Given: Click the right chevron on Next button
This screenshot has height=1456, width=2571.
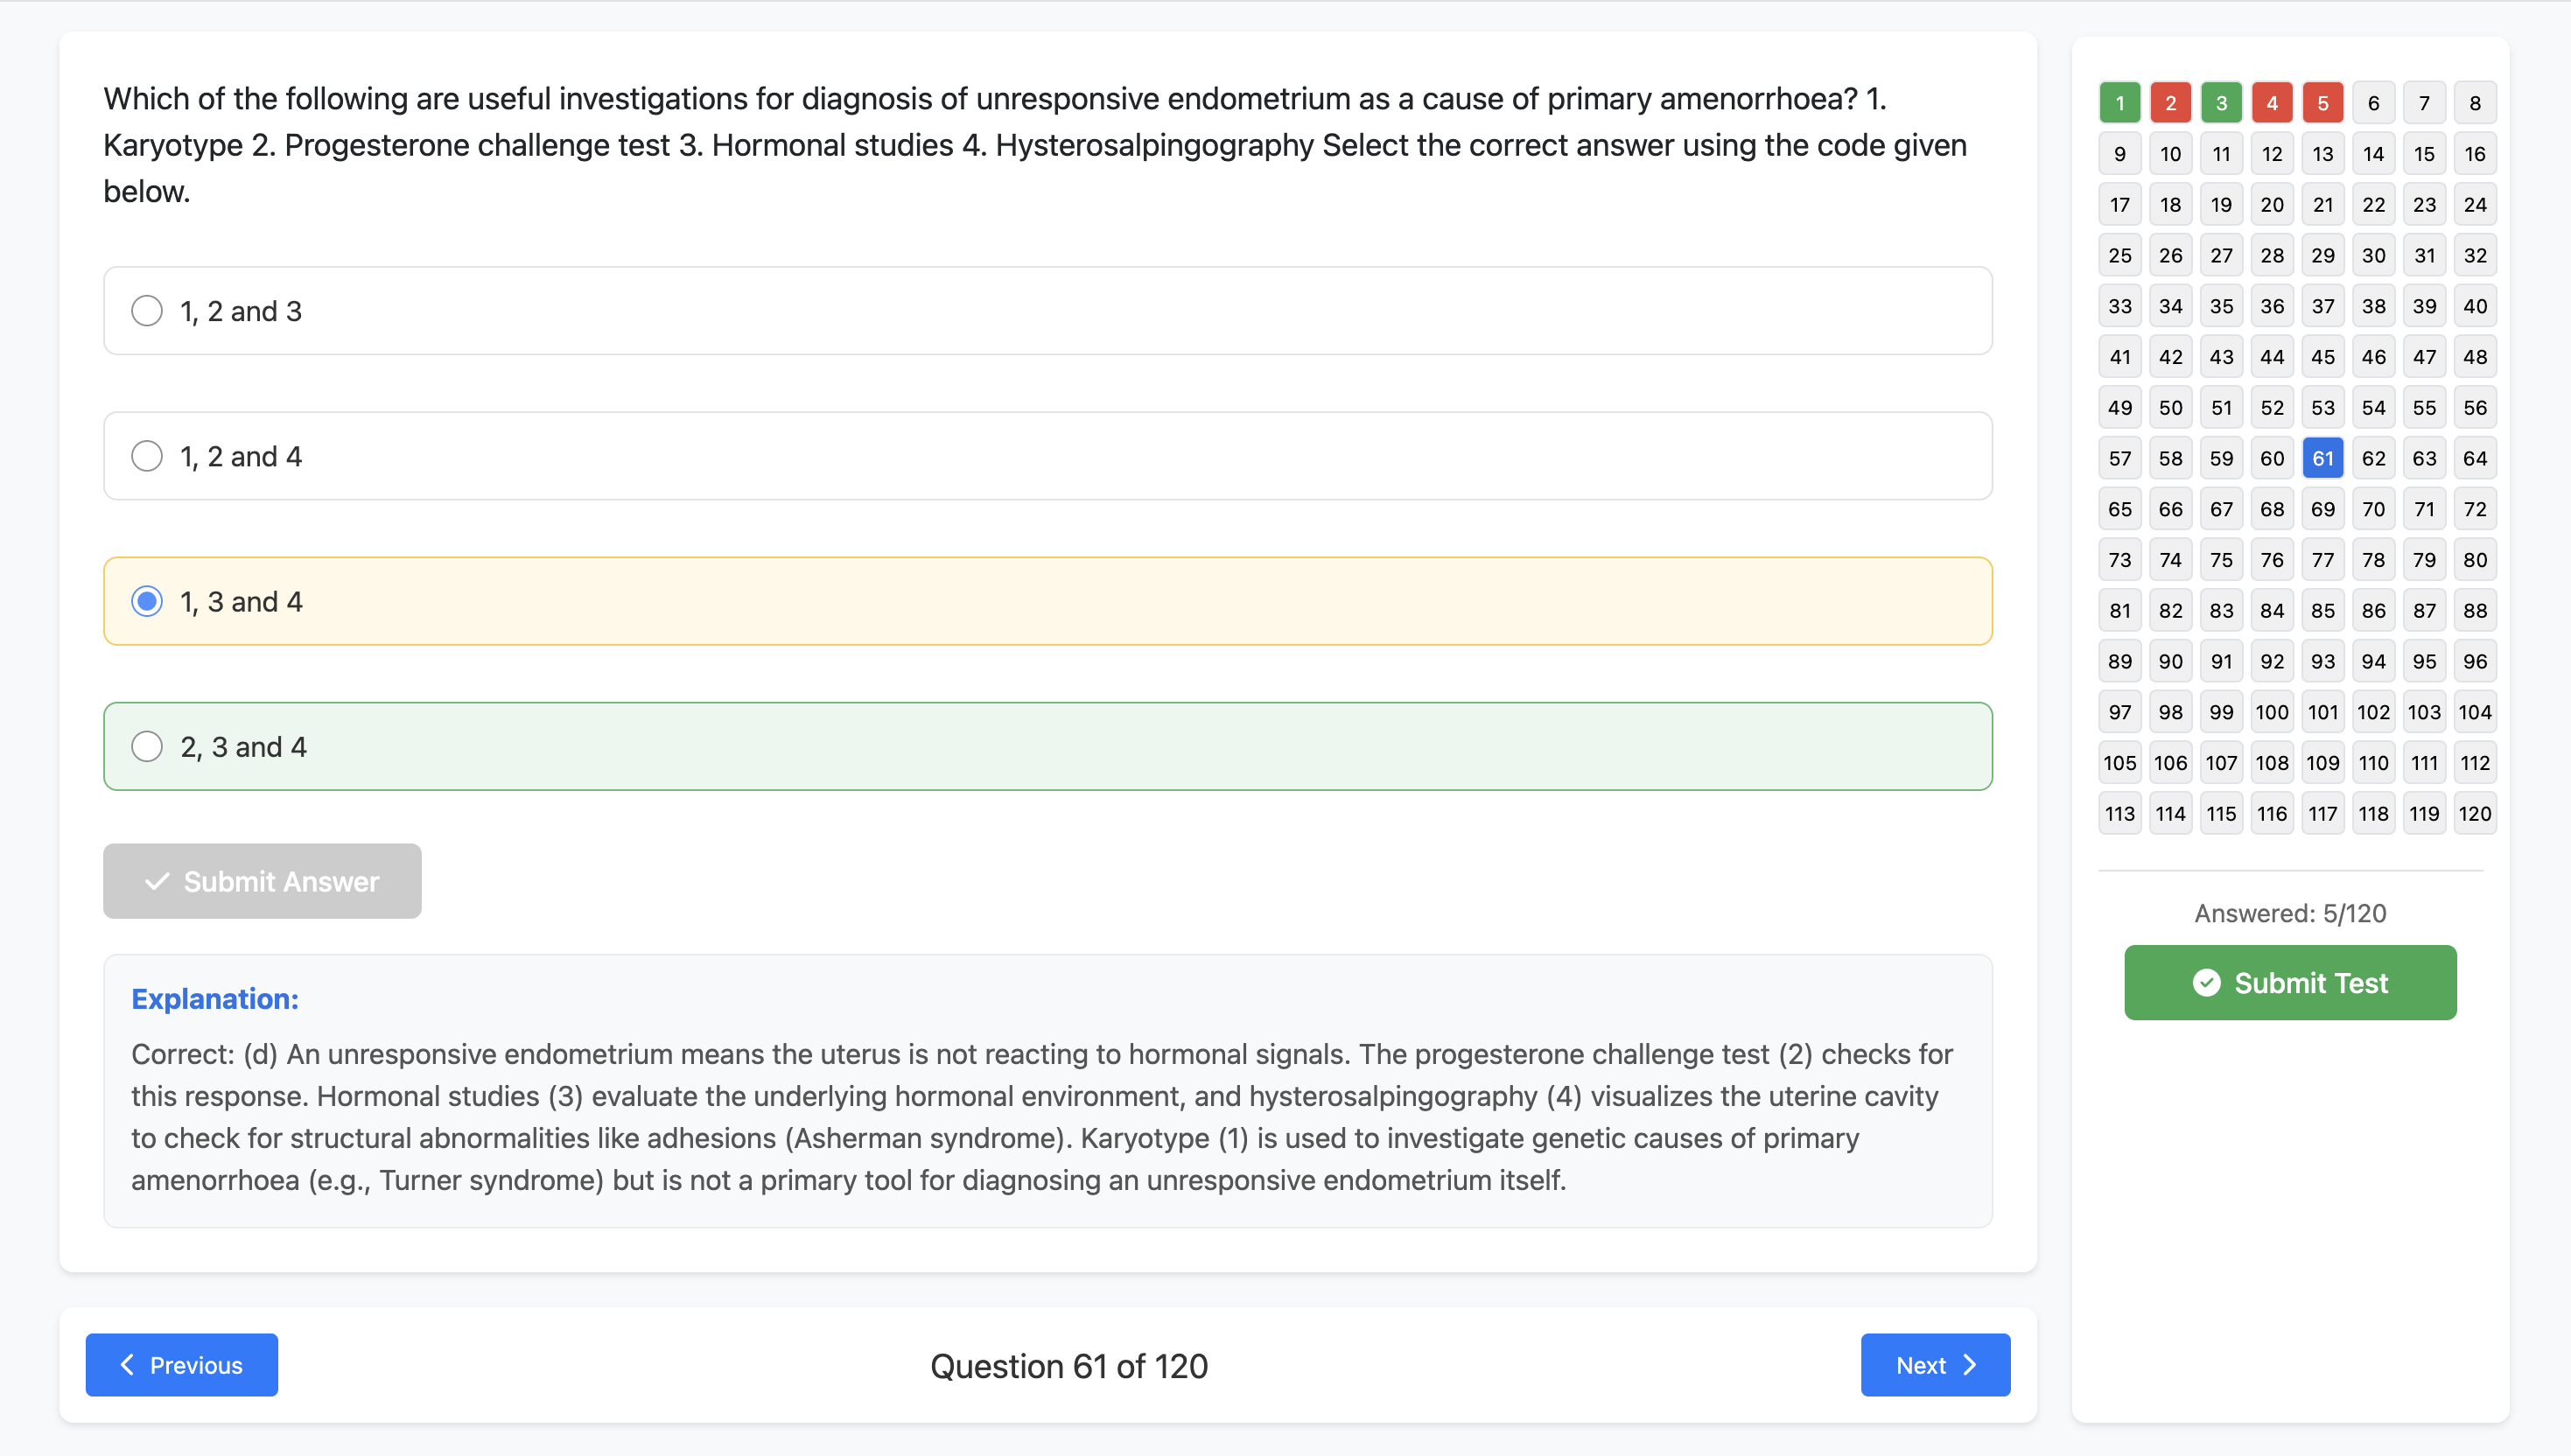Looking at the screenshot, I should coord(1969,1364).
